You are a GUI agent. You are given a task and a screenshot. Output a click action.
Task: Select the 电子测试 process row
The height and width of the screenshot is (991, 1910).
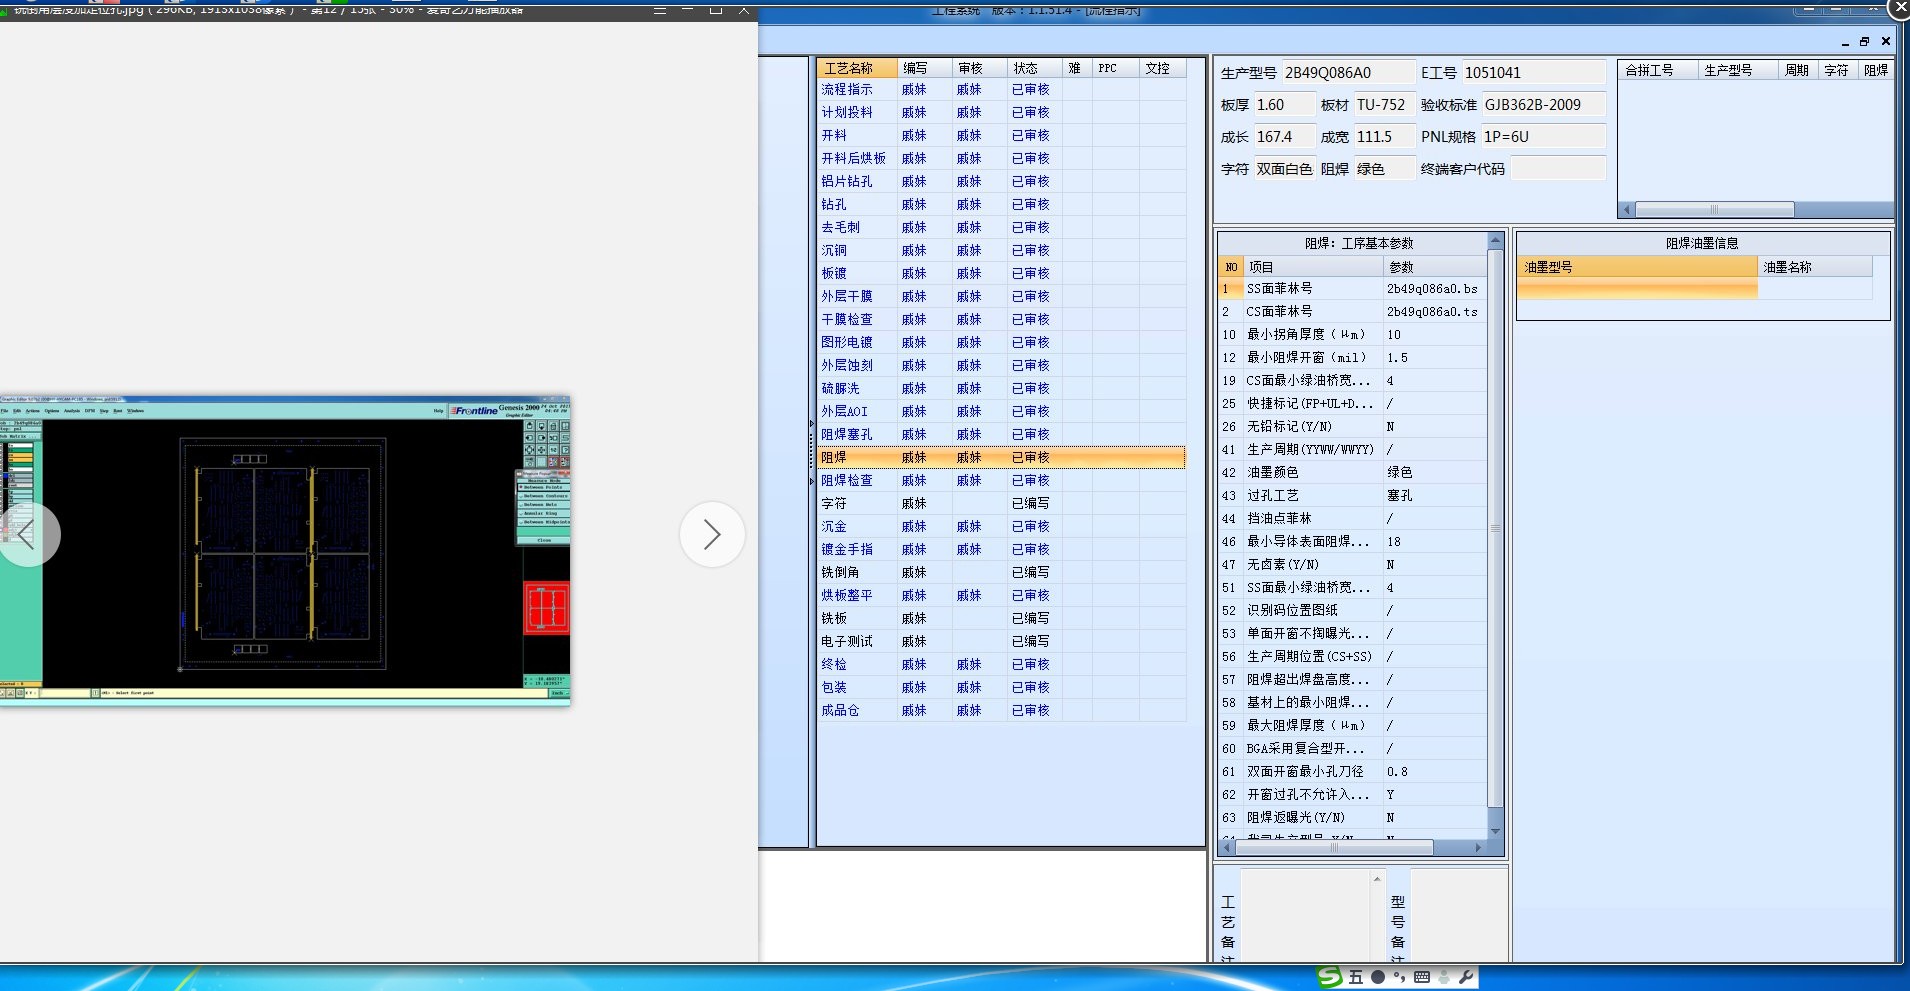point(1001,642)
